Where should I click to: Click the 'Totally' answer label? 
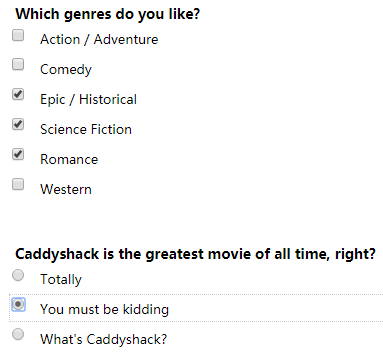(61, 279)
